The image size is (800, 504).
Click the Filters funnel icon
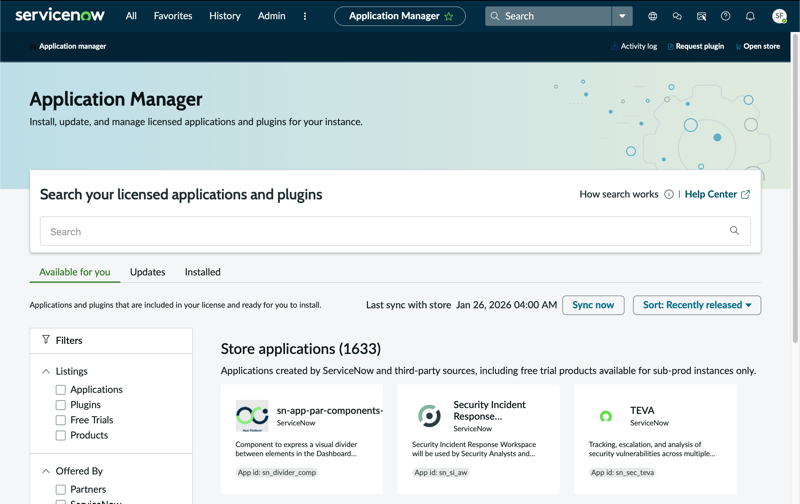coord(46,340)
